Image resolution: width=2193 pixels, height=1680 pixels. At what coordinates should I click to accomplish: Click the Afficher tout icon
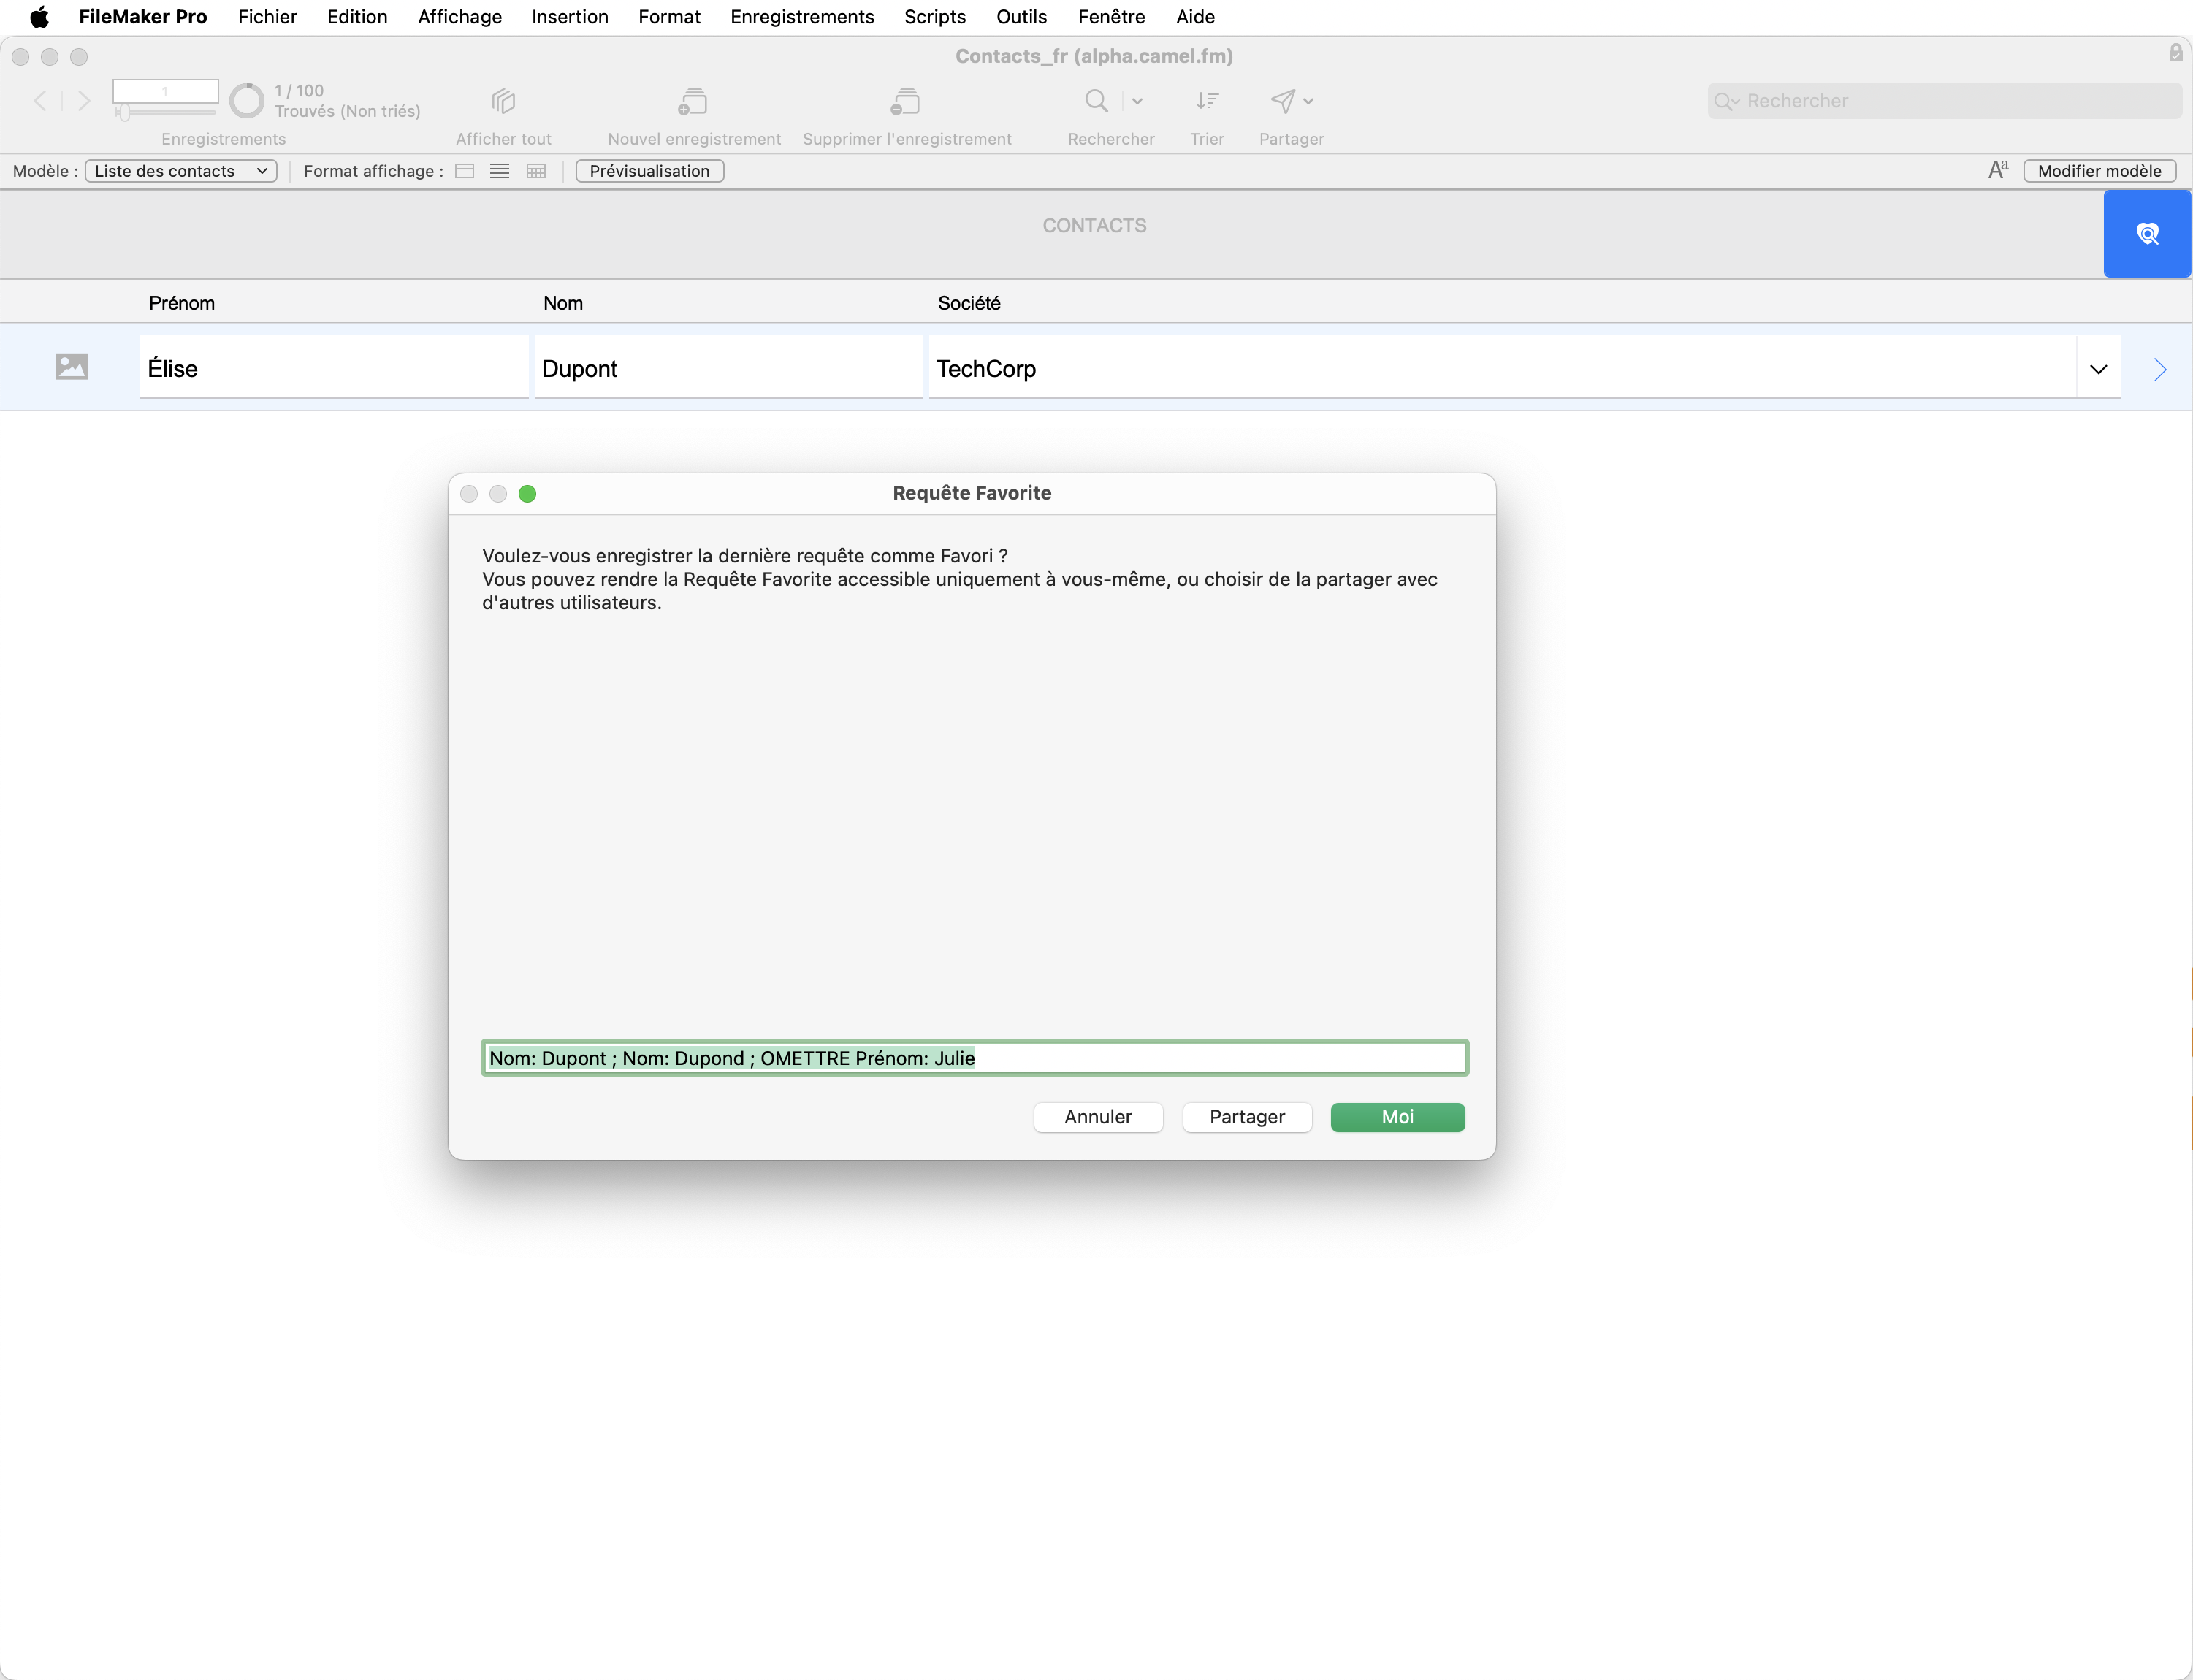tap(503, 100)
